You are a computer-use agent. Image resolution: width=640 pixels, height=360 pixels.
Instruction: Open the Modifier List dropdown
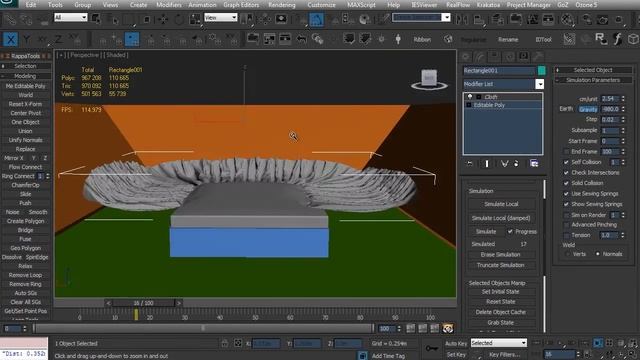pyautogui.click(x=540, y=84)
